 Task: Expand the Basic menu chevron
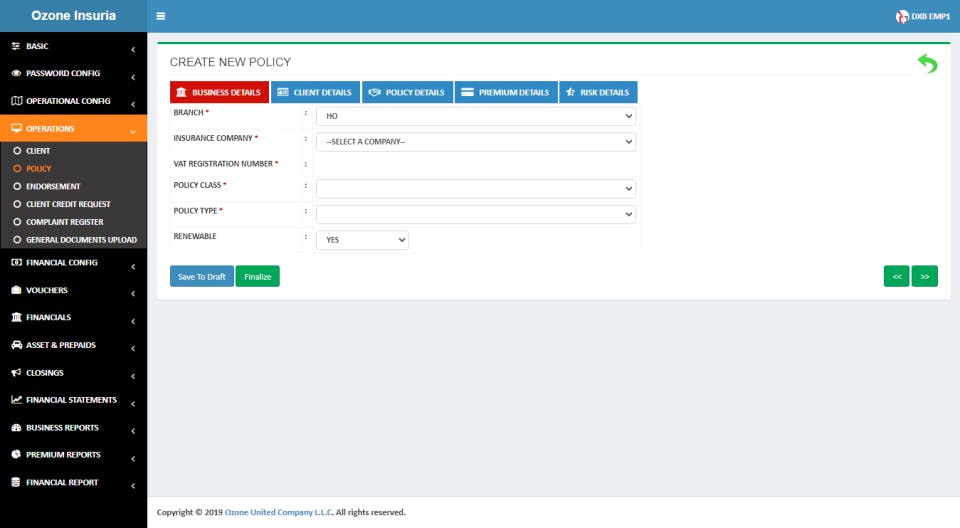133,50
